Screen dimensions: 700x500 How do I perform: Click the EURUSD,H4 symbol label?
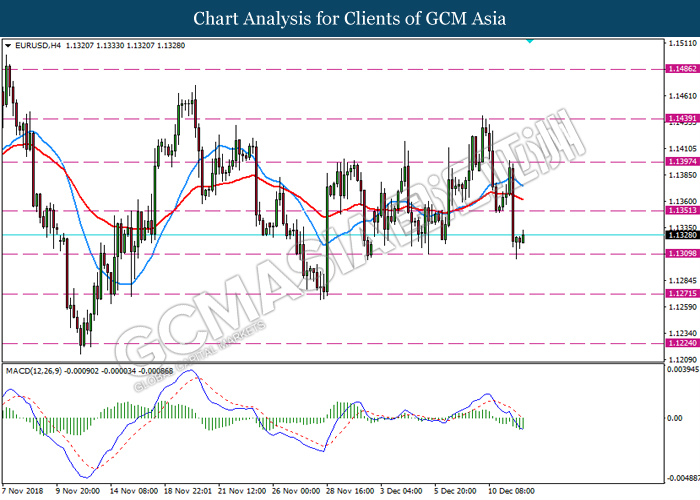tap(38, 46)
